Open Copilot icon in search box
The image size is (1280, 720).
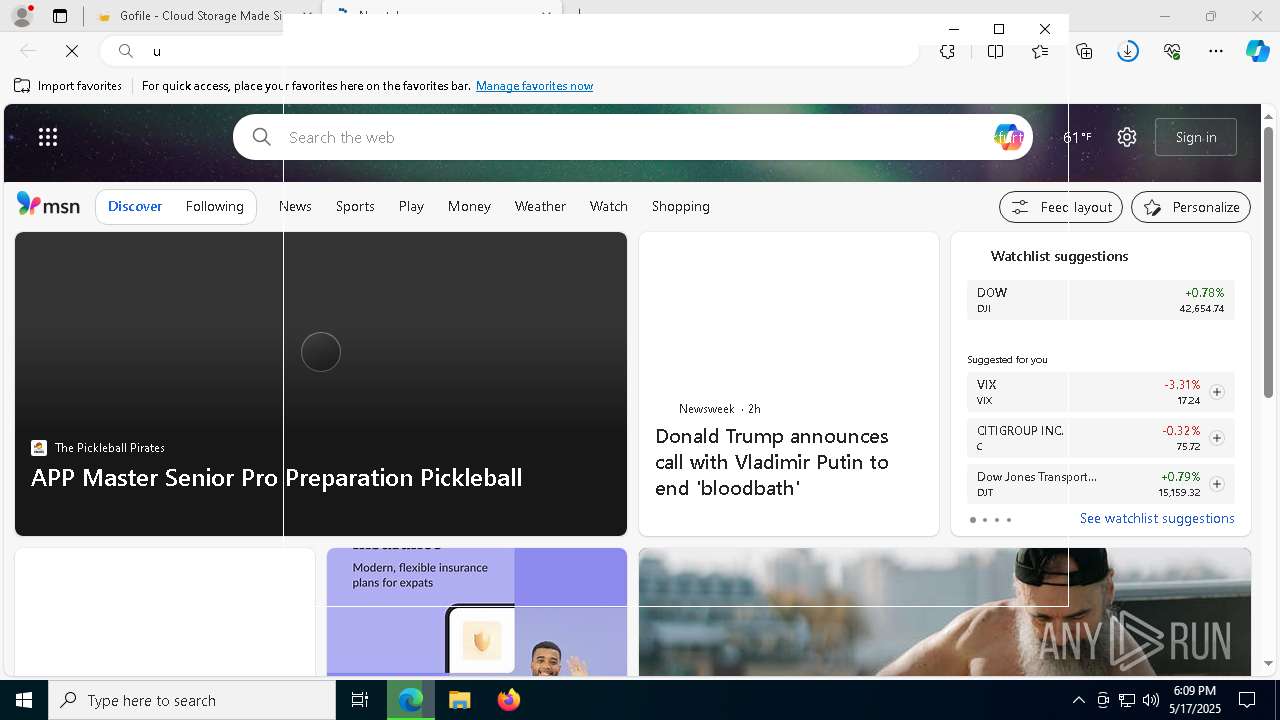pyautogui.click(x=1008, y=137)
